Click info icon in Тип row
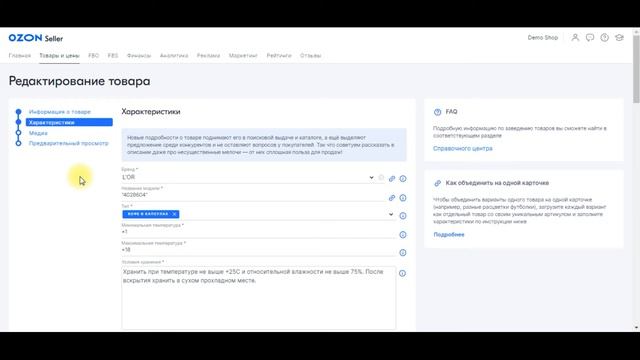 (403, 216)
